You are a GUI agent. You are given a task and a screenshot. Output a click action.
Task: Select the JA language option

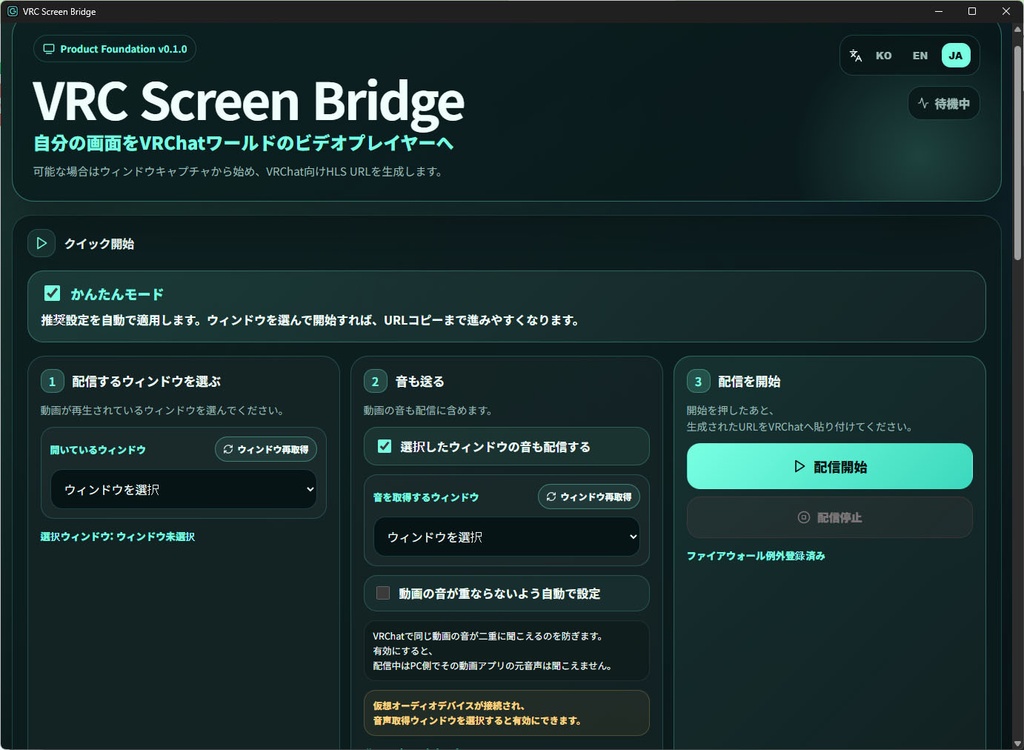click(x=955, y=56)
